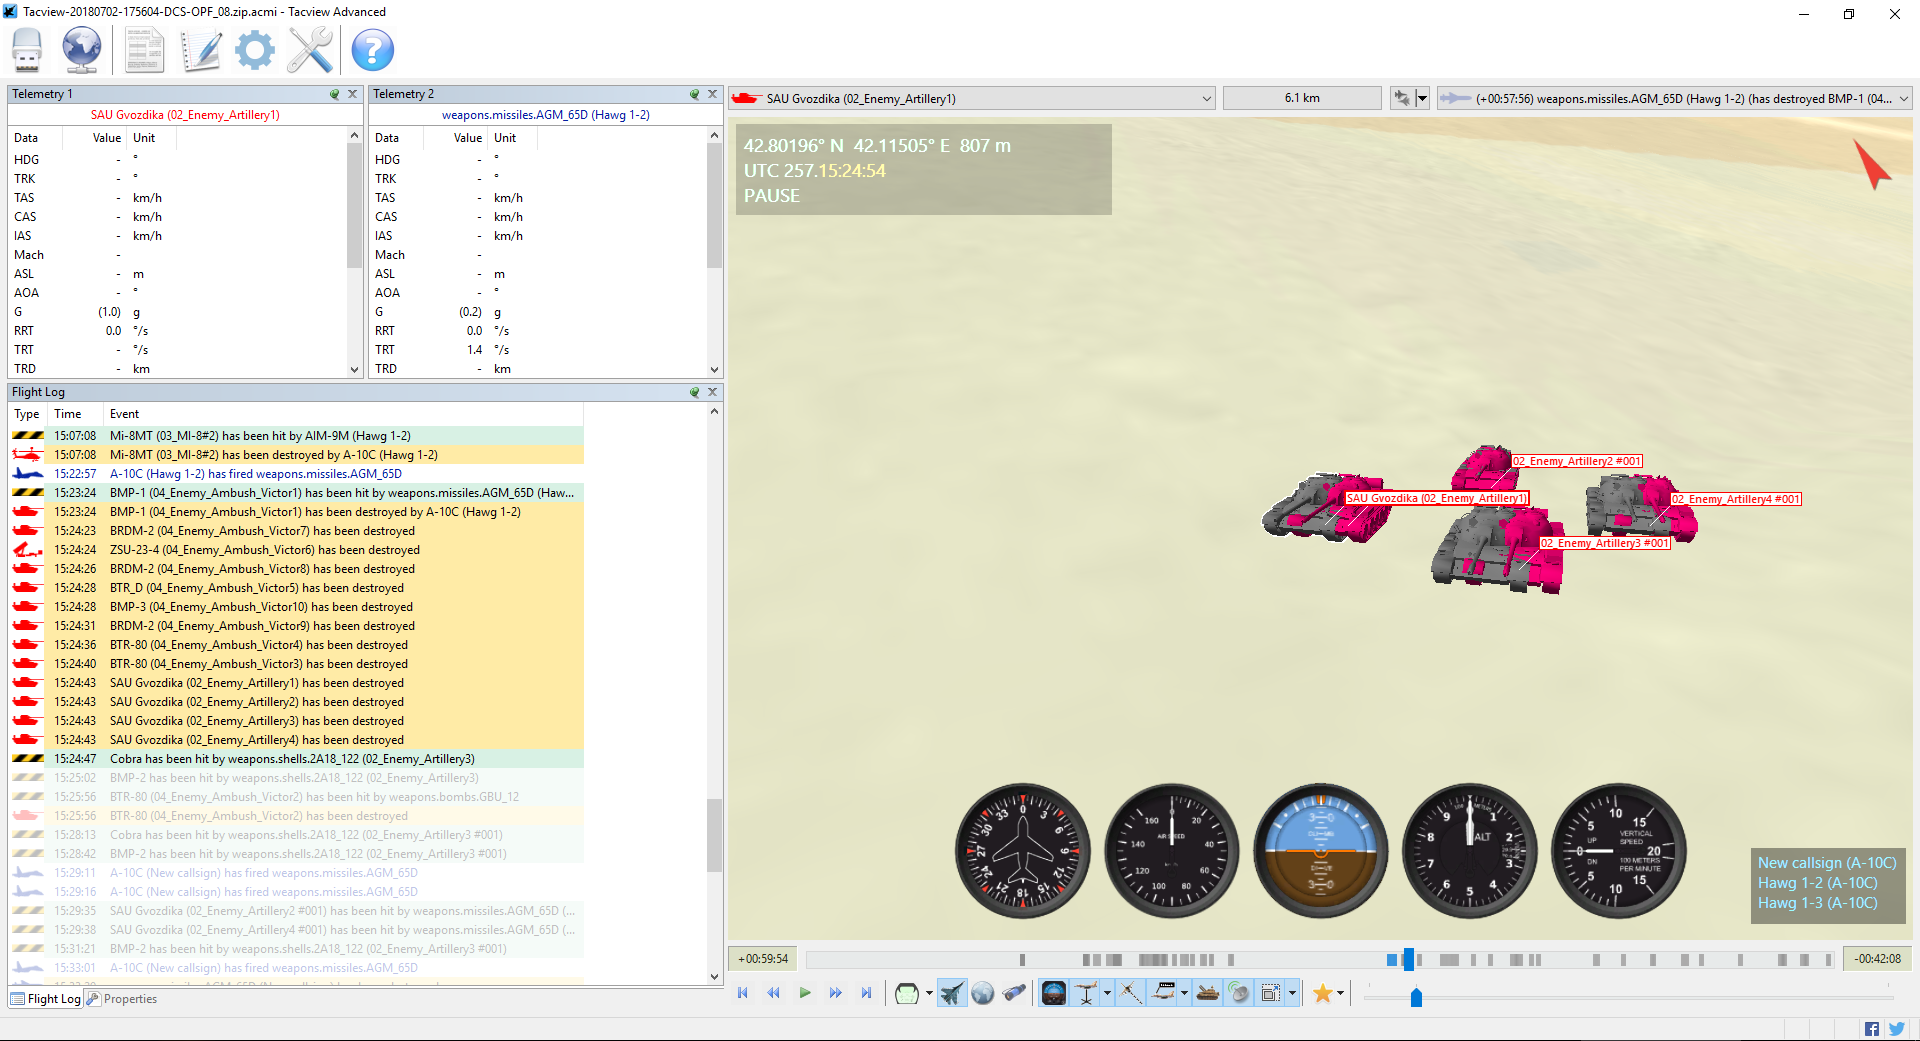
Task: Click New callsign (A-10C) in the 3D view list
Action: pyautogui.click(x=1827, y=863)
